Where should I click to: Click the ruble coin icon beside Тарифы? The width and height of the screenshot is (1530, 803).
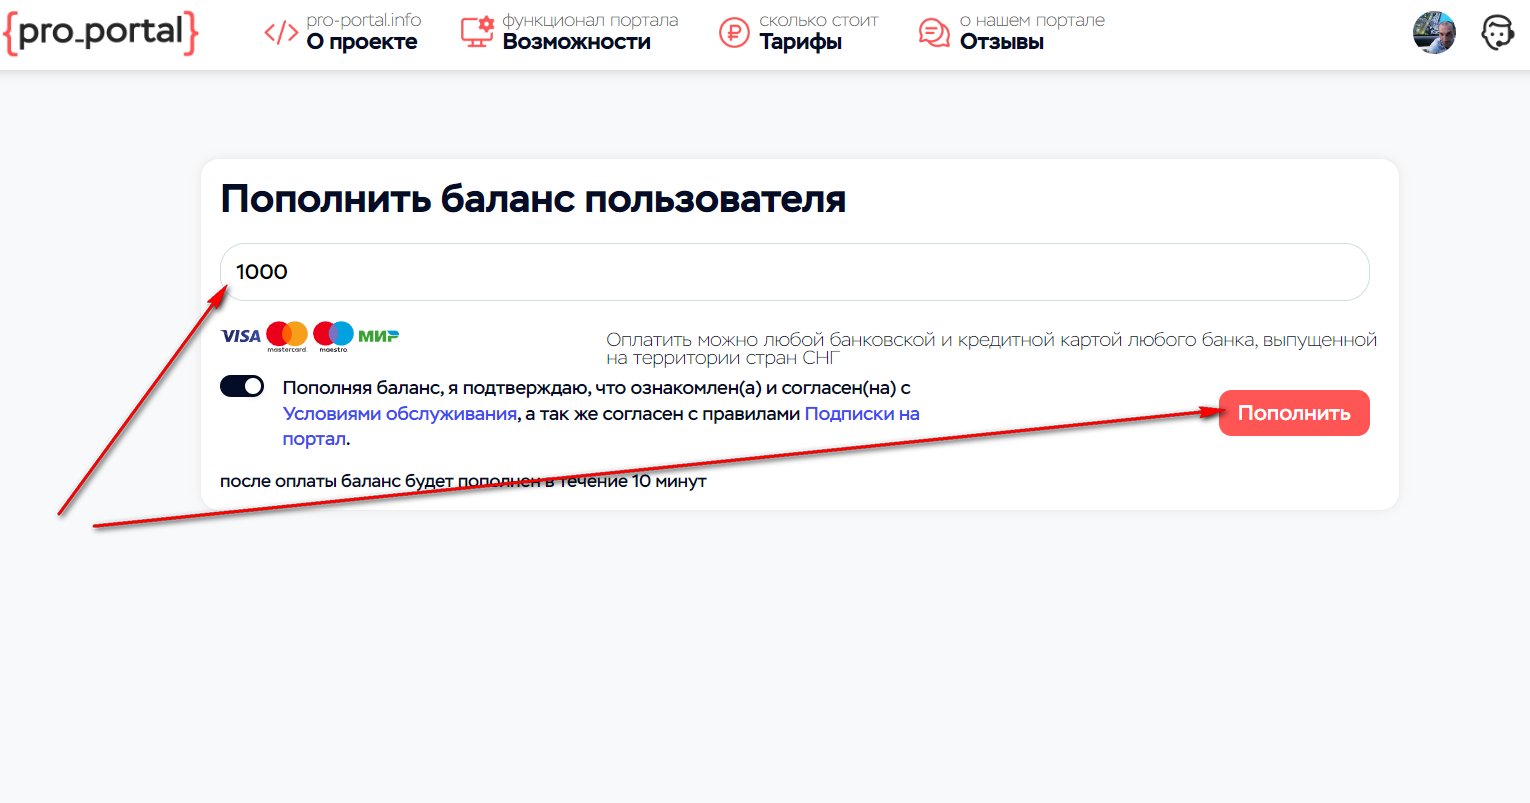(x=734, y=33)
